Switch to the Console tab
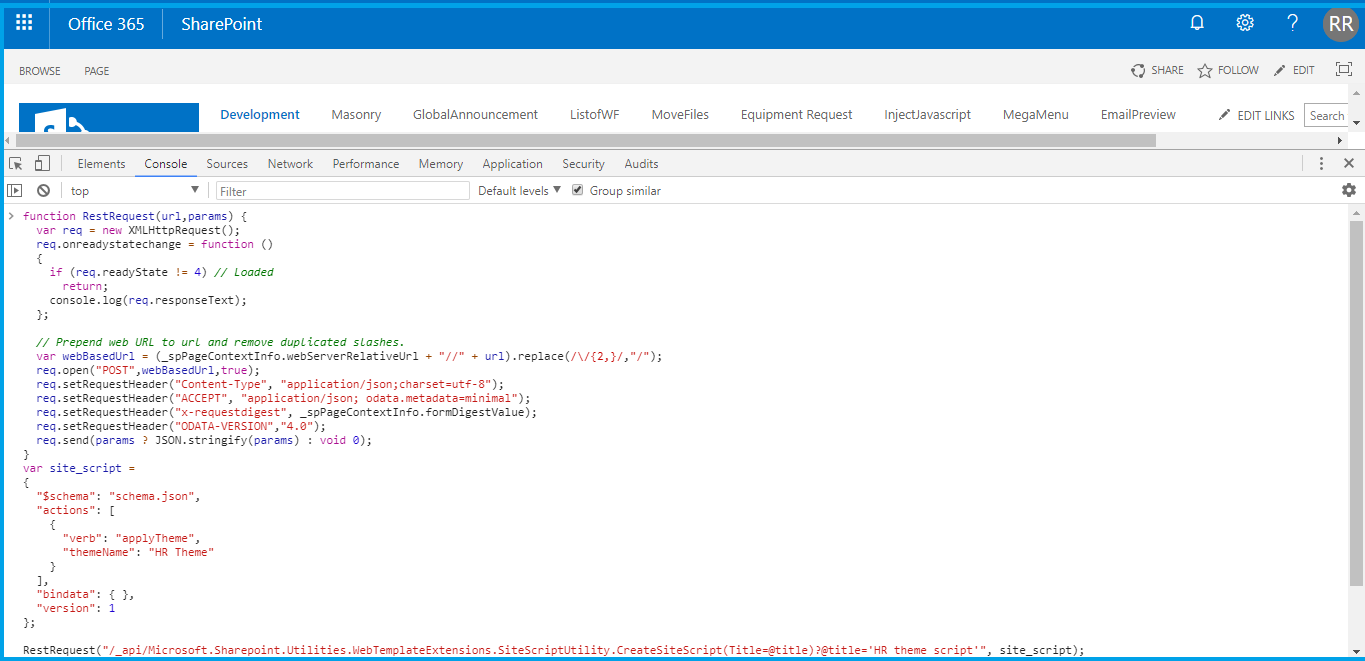 tap(166, 164)
